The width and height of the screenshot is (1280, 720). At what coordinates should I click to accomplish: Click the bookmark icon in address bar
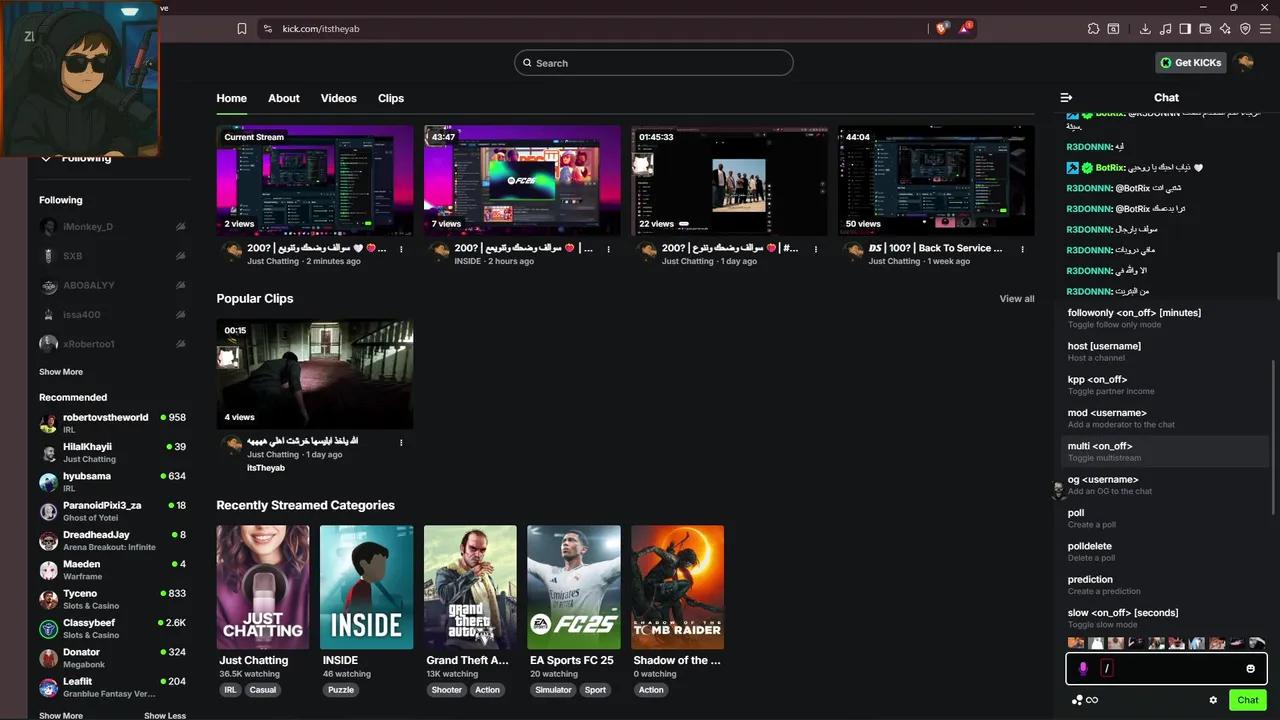(x=242, y=29)
